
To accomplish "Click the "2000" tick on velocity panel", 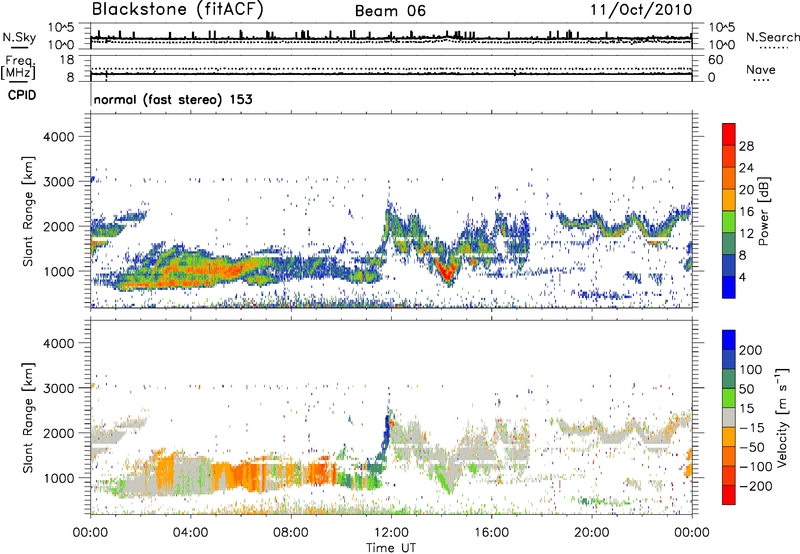I will [x=58, y=433].
